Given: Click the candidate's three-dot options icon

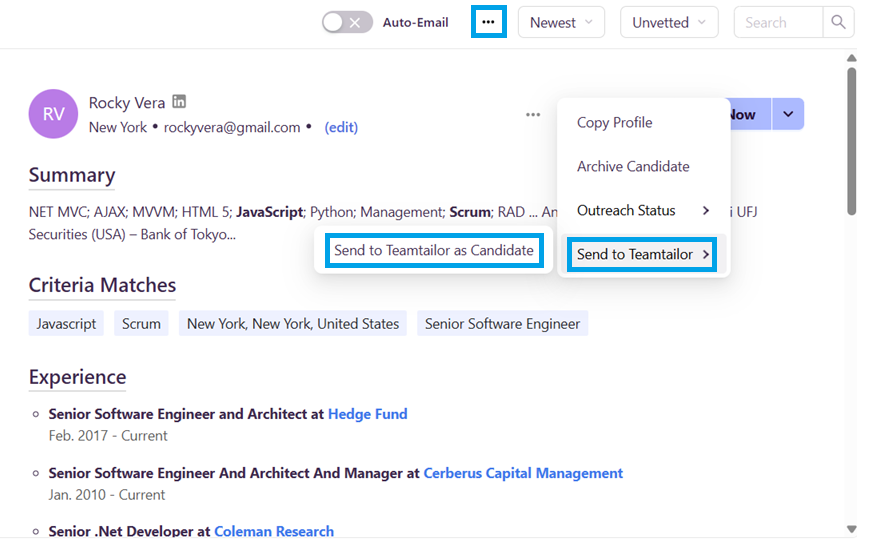Looking at the screenshot, I should pos(533,114).
